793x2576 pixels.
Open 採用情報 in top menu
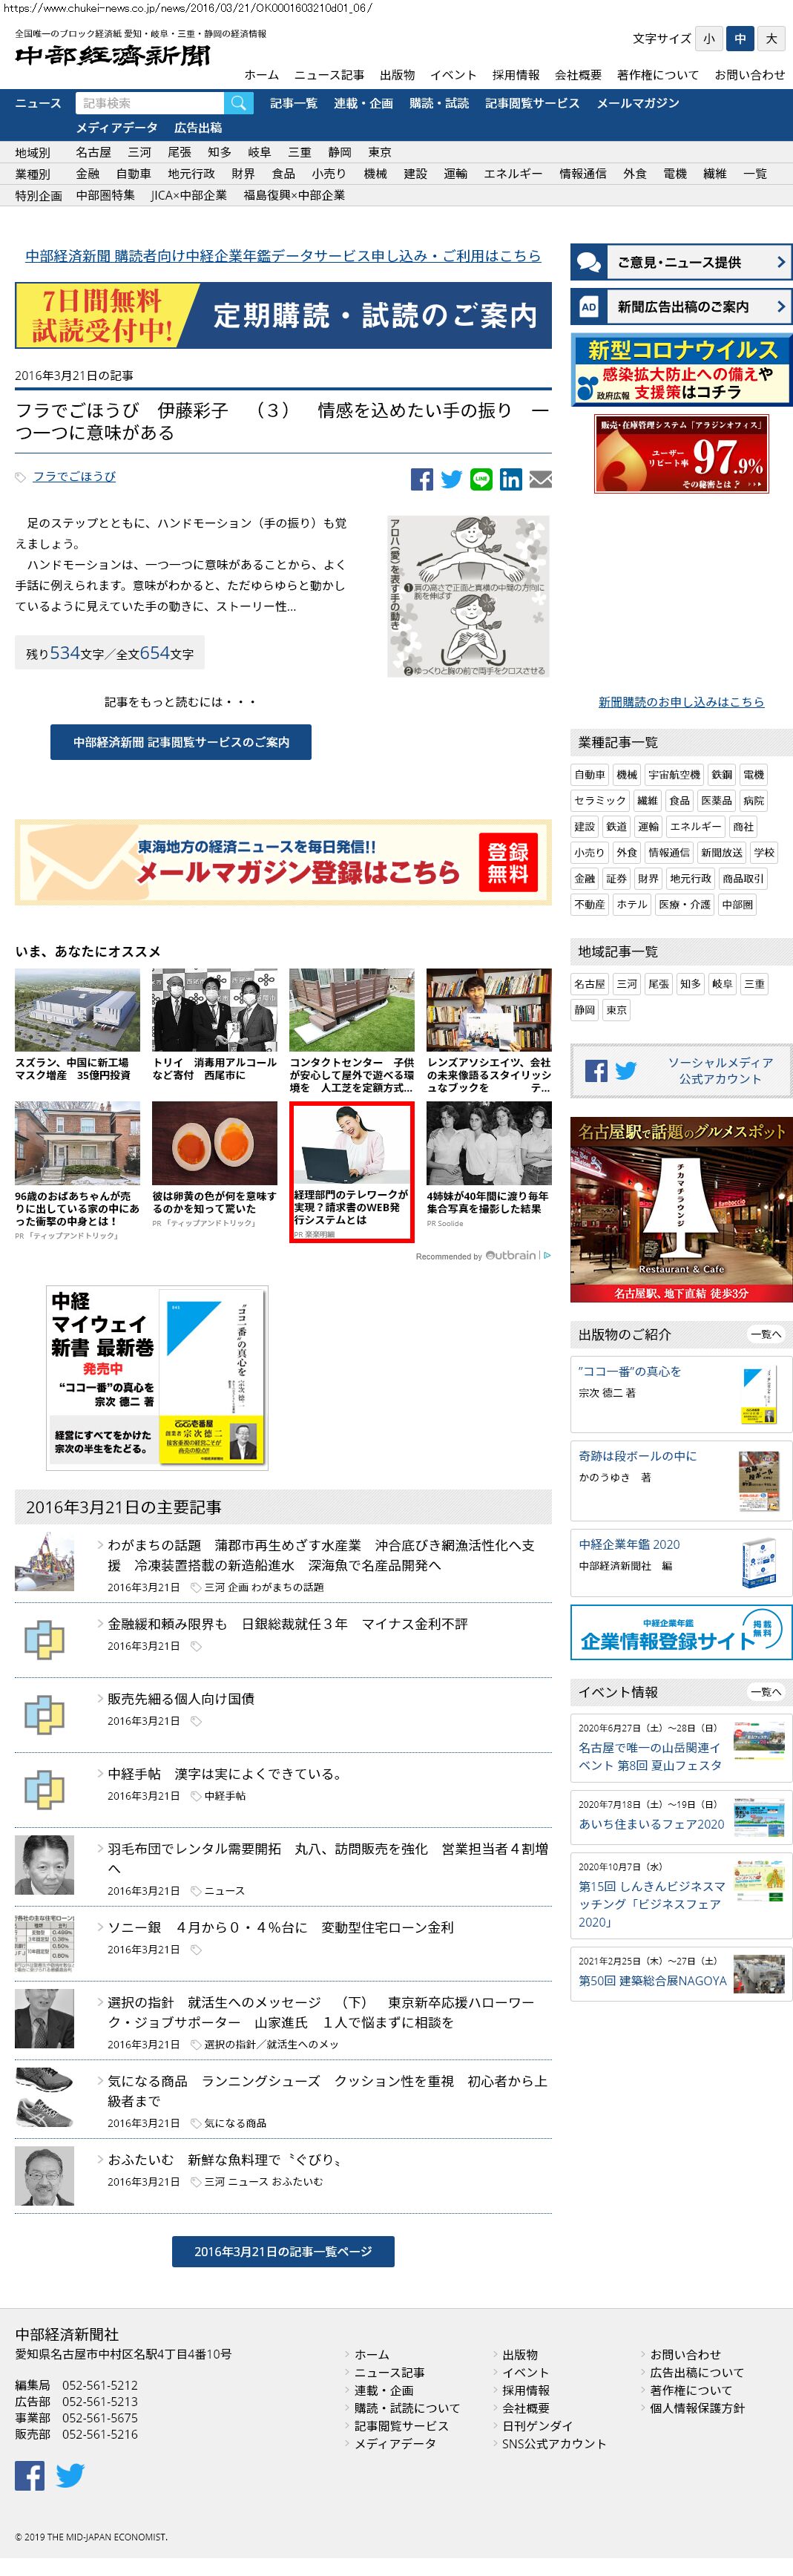[x=516, y=75]
